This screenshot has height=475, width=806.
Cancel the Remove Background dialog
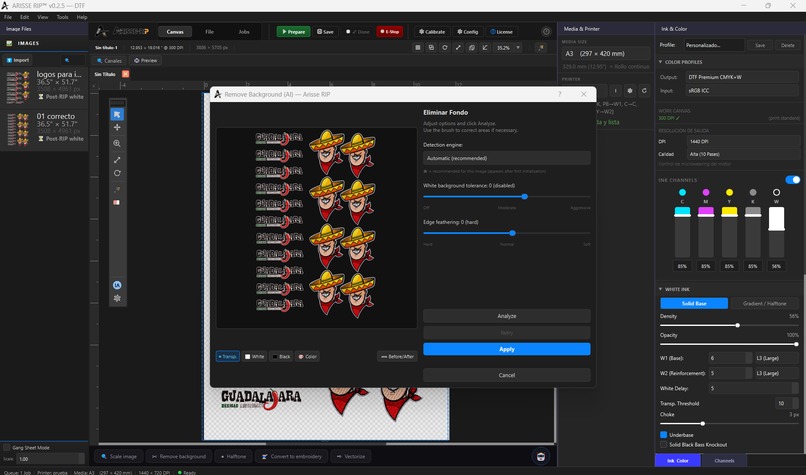[x=506, y=375]
